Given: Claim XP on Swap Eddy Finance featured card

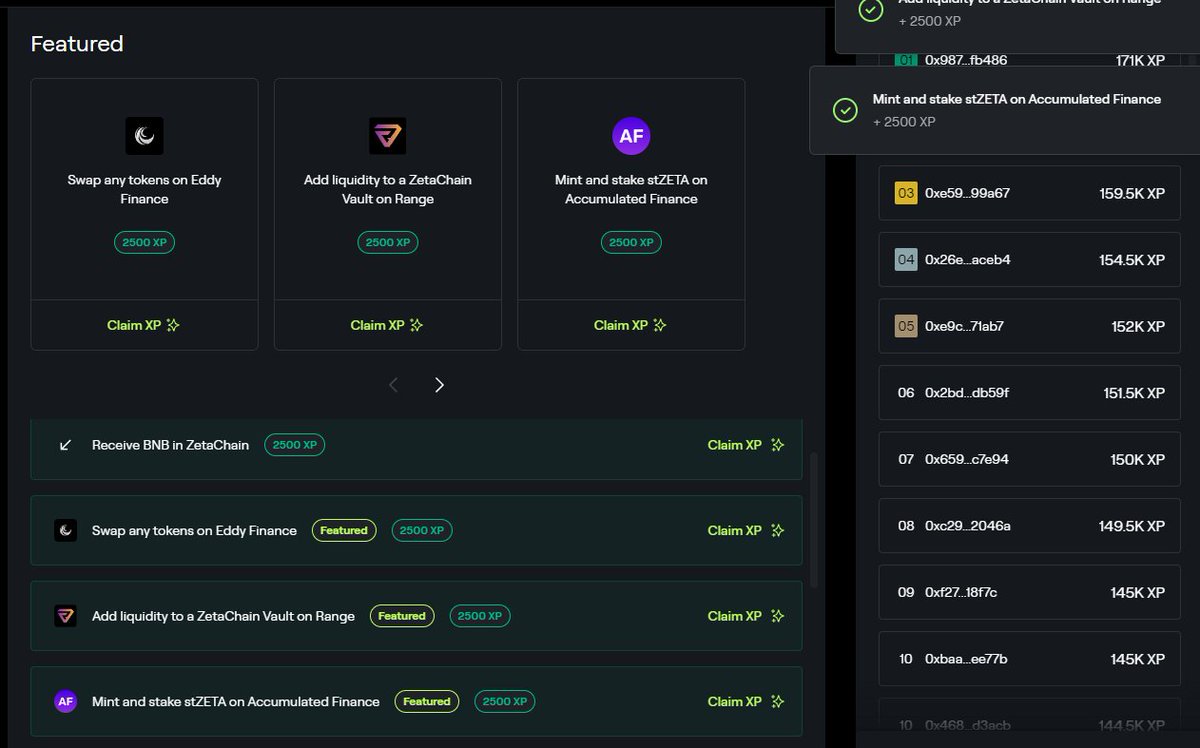Looking at the screenshot, I should (144, 325).
